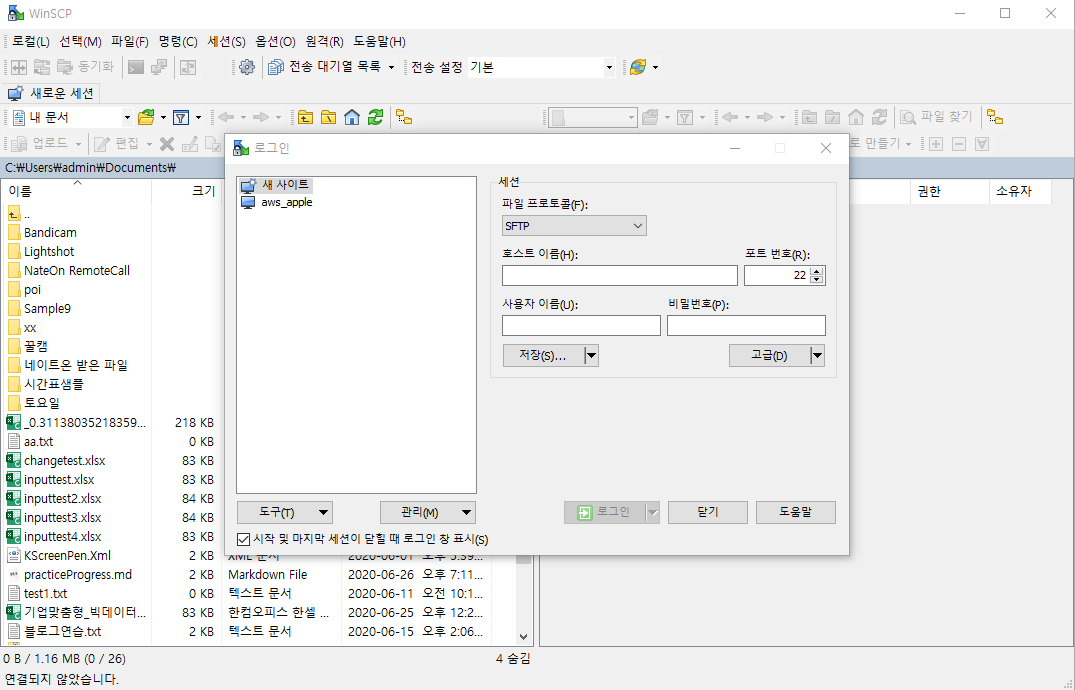Click the transfer queue list icon
Viewport: 1075px width, 690px height.
276,67
